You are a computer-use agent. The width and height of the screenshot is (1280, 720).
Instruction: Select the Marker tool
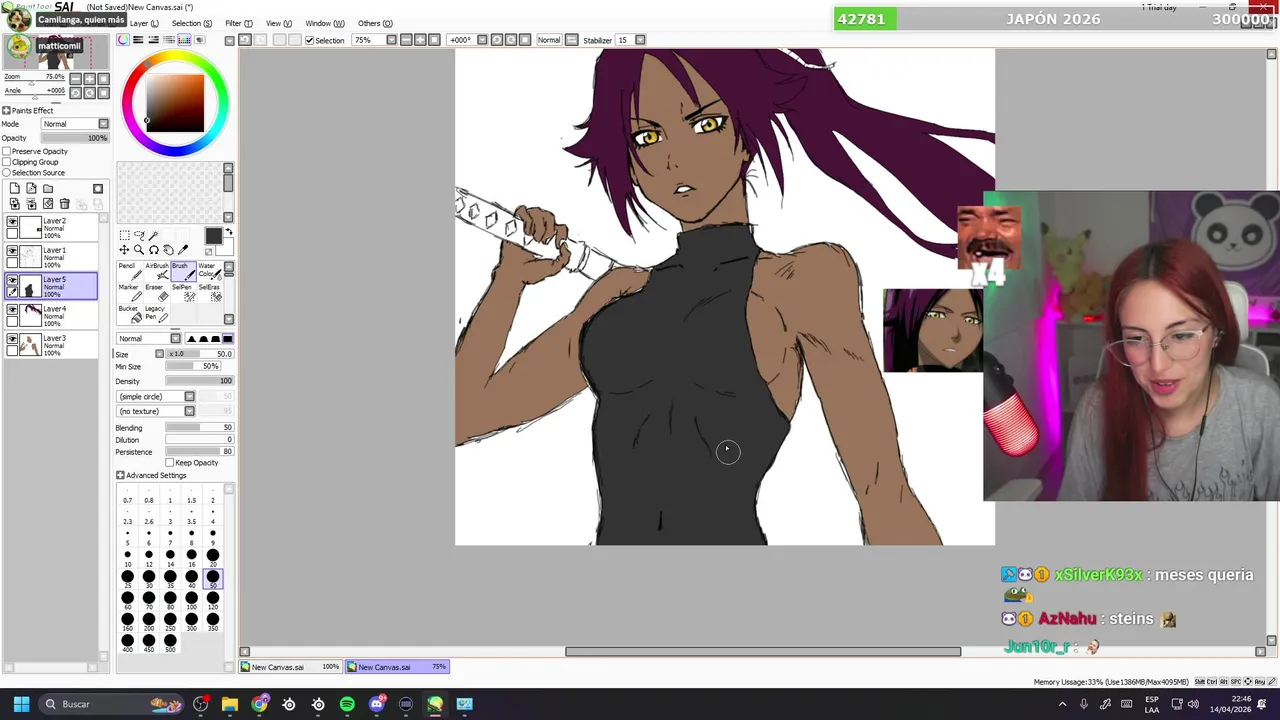coord(128,292)
